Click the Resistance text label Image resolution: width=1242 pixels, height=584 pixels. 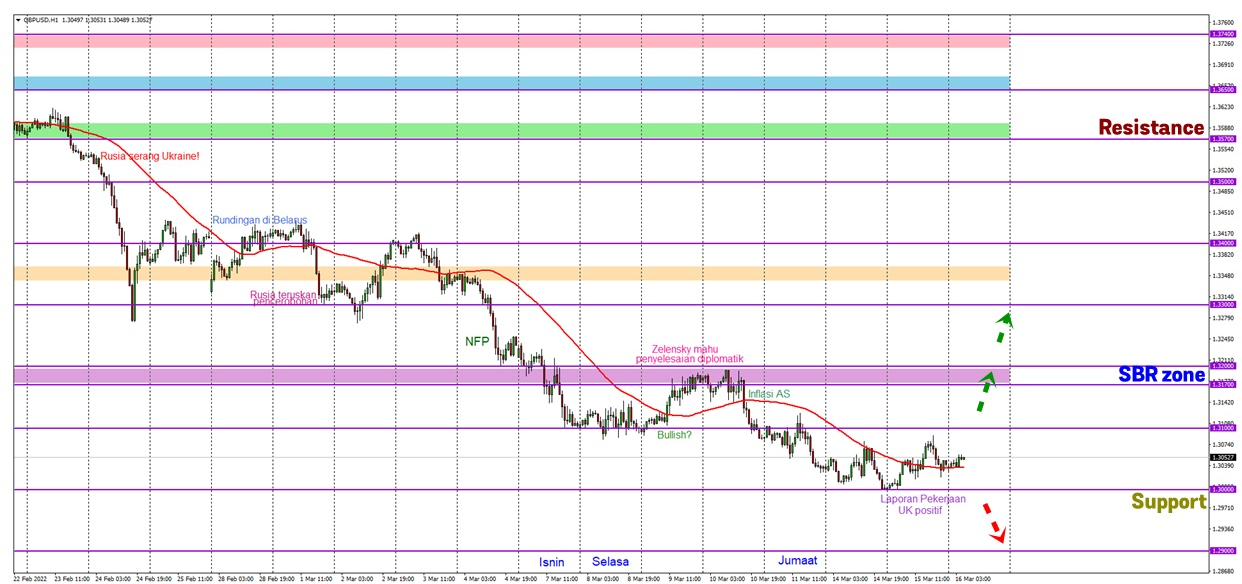(x=1150, y=128)
